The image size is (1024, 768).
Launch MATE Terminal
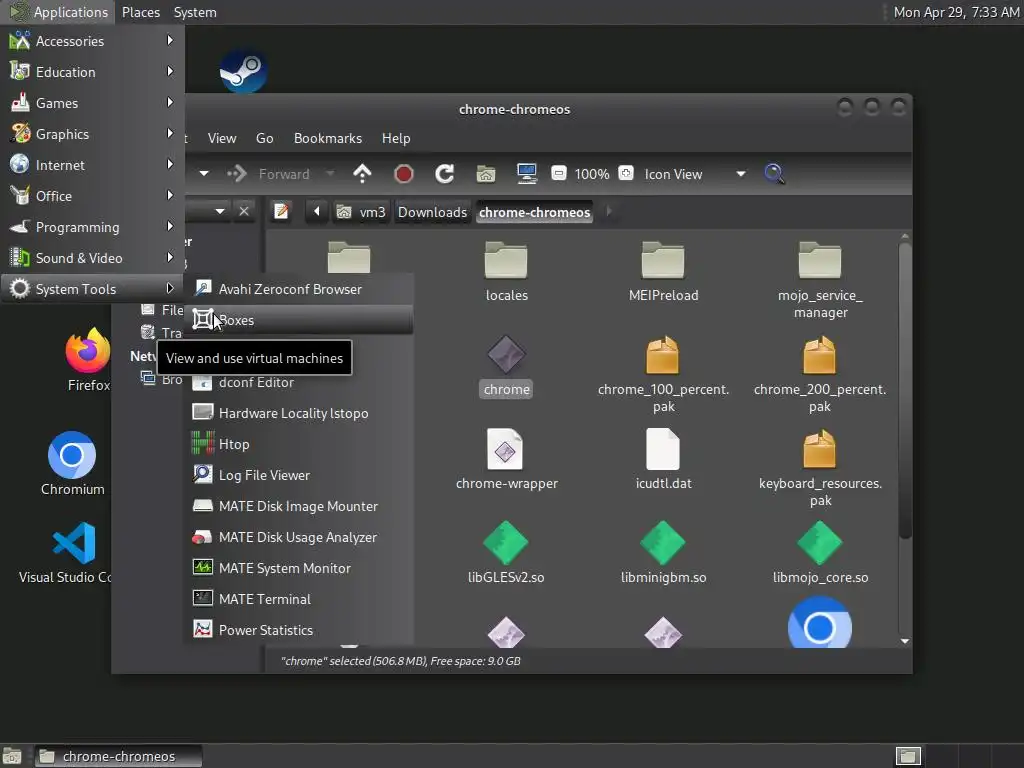click(x=300, y=600)
